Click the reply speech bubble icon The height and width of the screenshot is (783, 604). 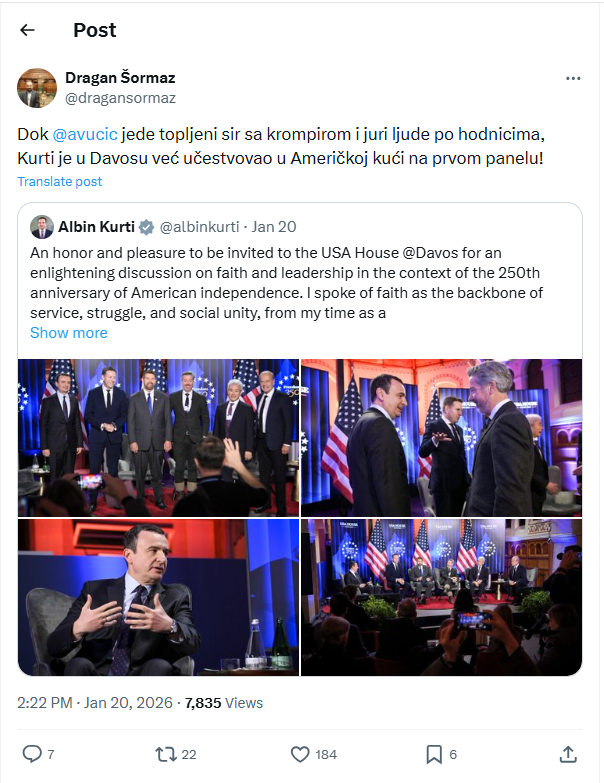click(x=32, y=754)
